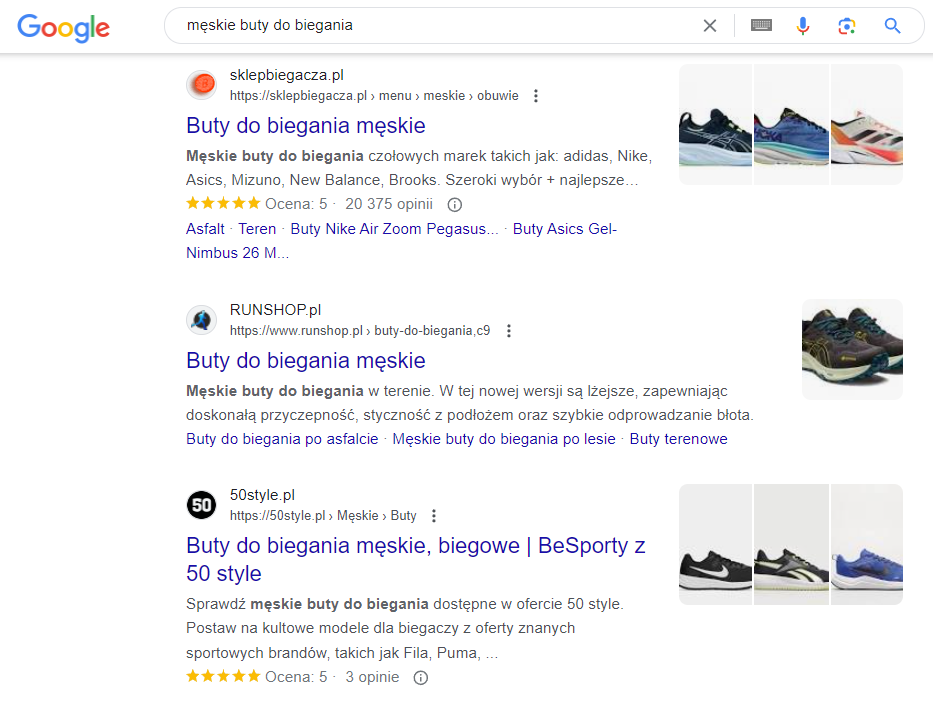The image size is (933, 716).
Task: Open three-dot menu for 50style.pl result
Action: (434, 516)
